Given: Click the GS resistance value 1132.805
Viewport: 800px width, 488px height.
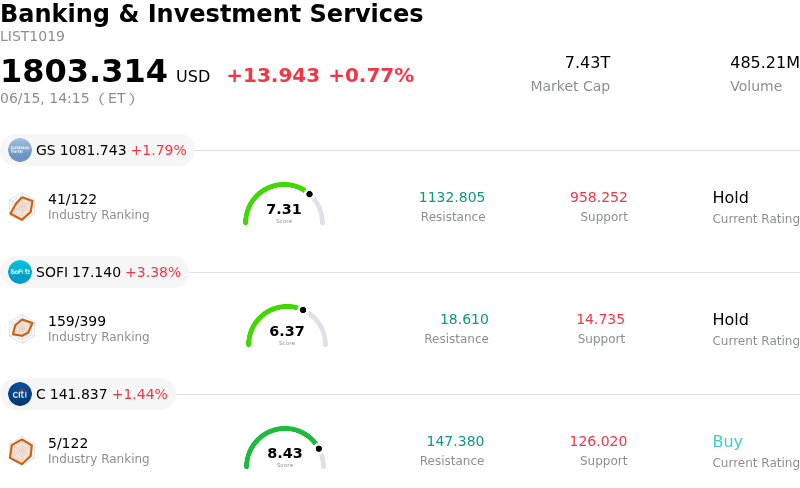Looking at the screenshot, I should click(x=452, y=197).
